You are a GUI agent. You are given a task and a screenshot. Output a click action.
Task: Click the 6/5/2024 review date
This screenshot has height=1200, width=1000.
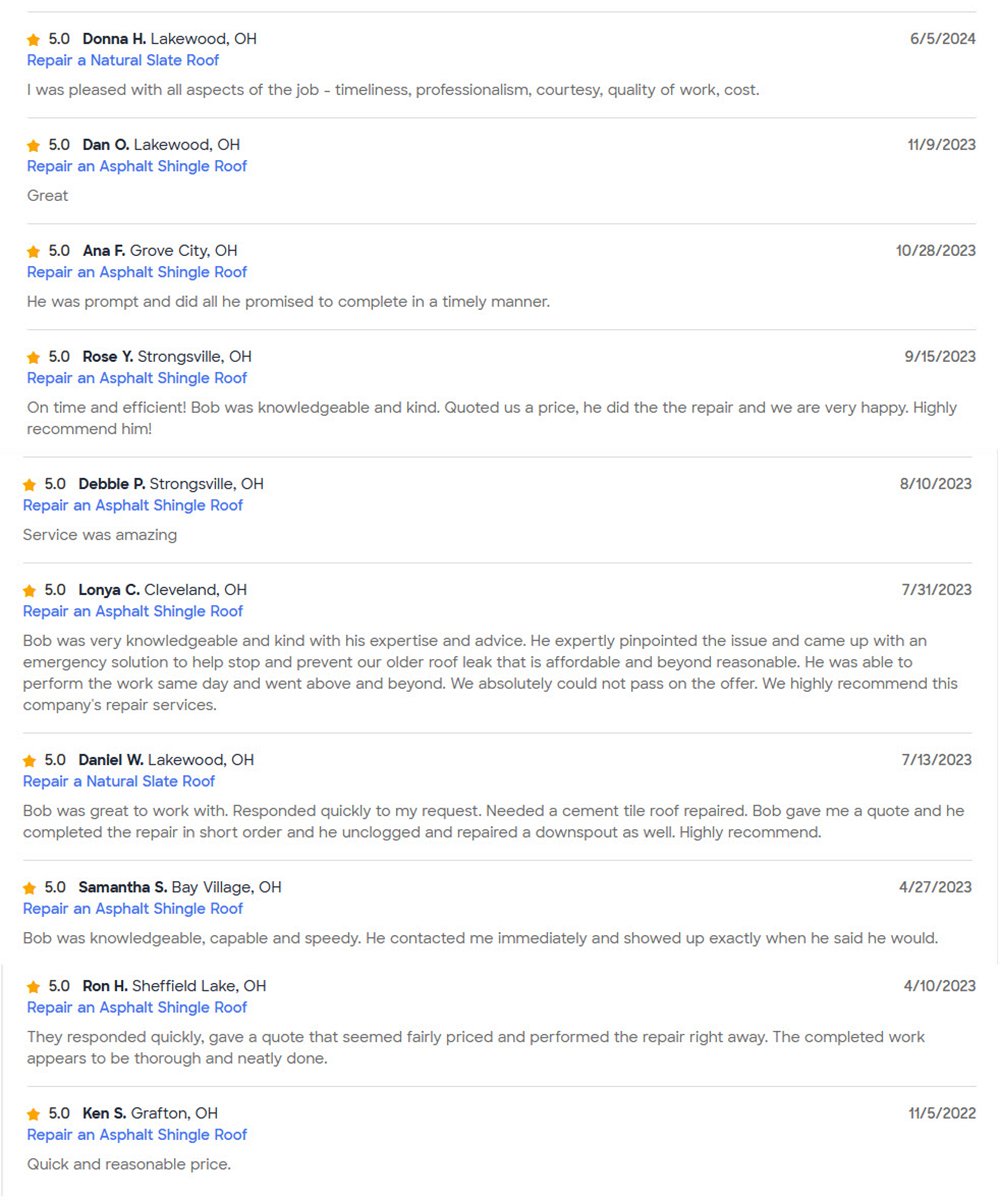[x=942, y=40]
